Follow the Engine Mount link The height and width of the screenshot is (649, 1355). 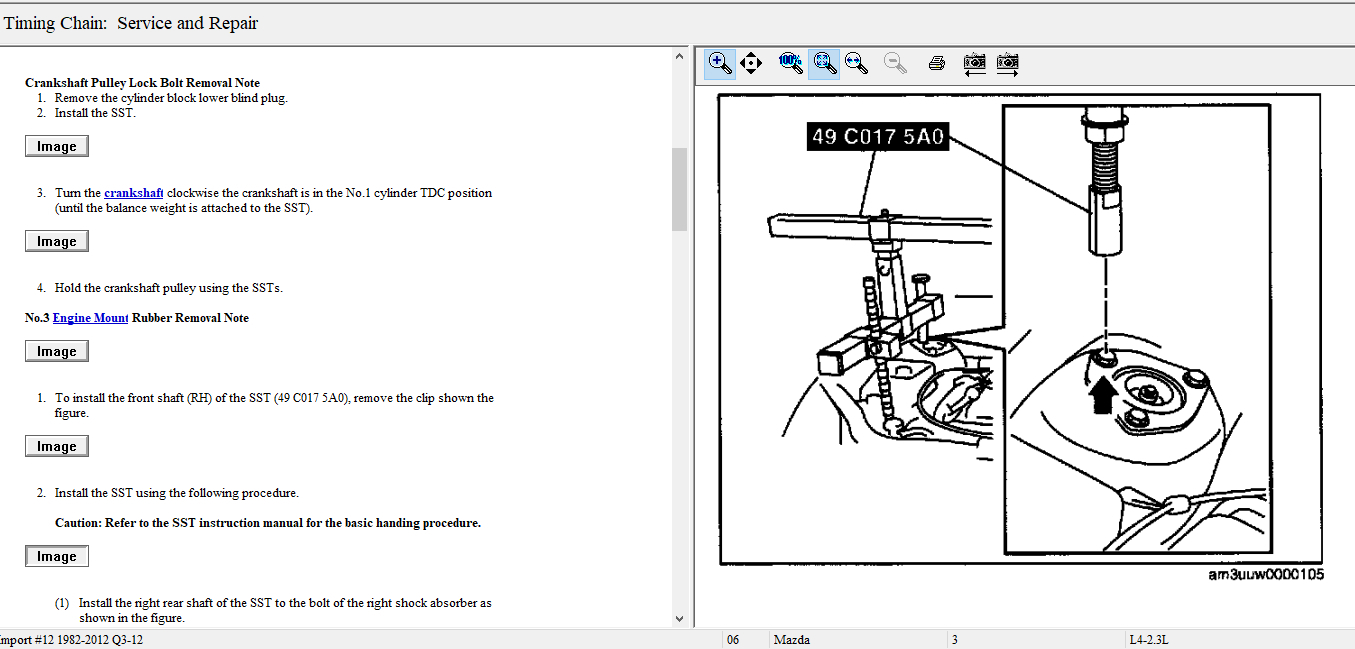[x=90, y=318]
